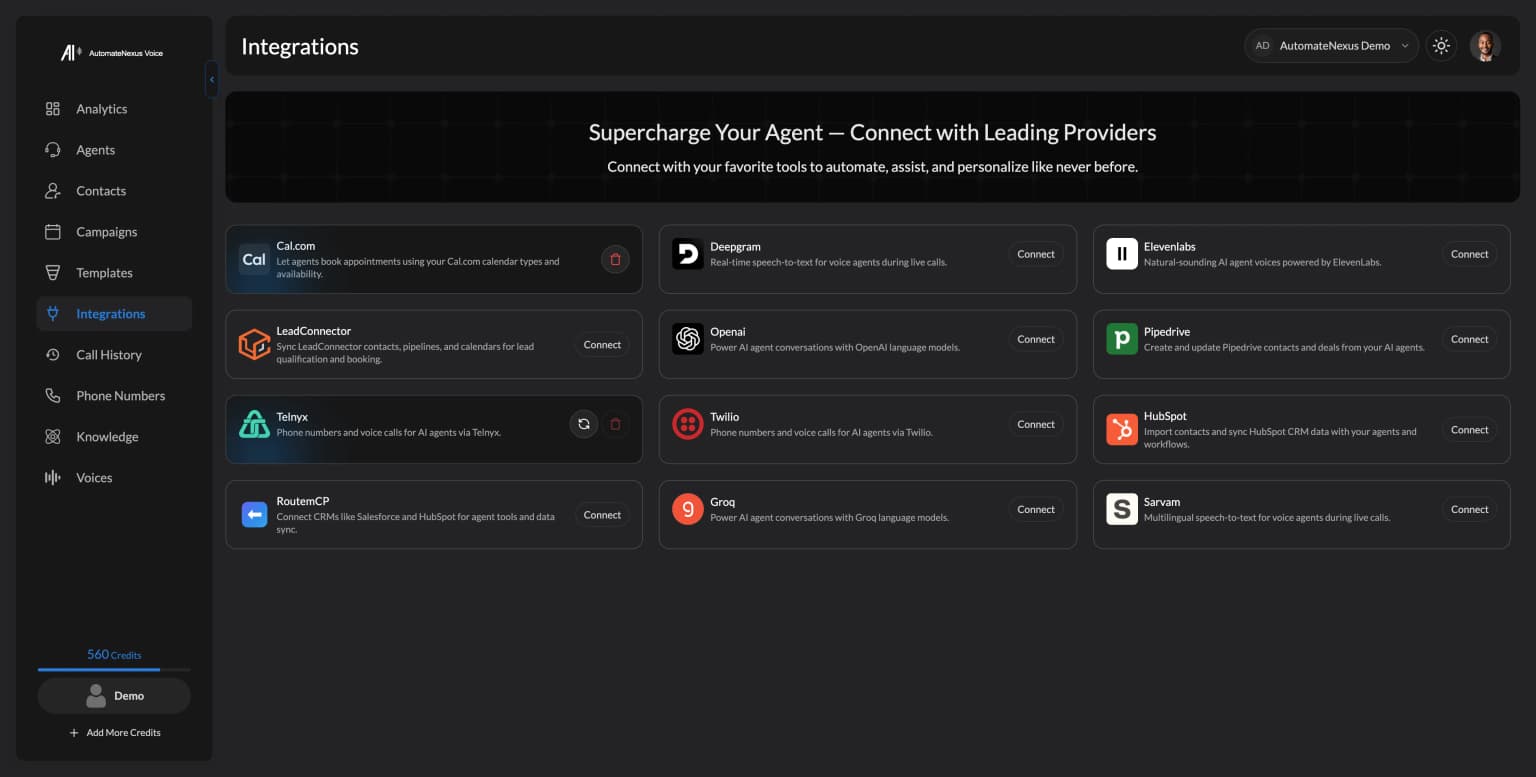Connect the Groq integration
The height and width of the screenshot is (777, 1536).
[1036, 509]
